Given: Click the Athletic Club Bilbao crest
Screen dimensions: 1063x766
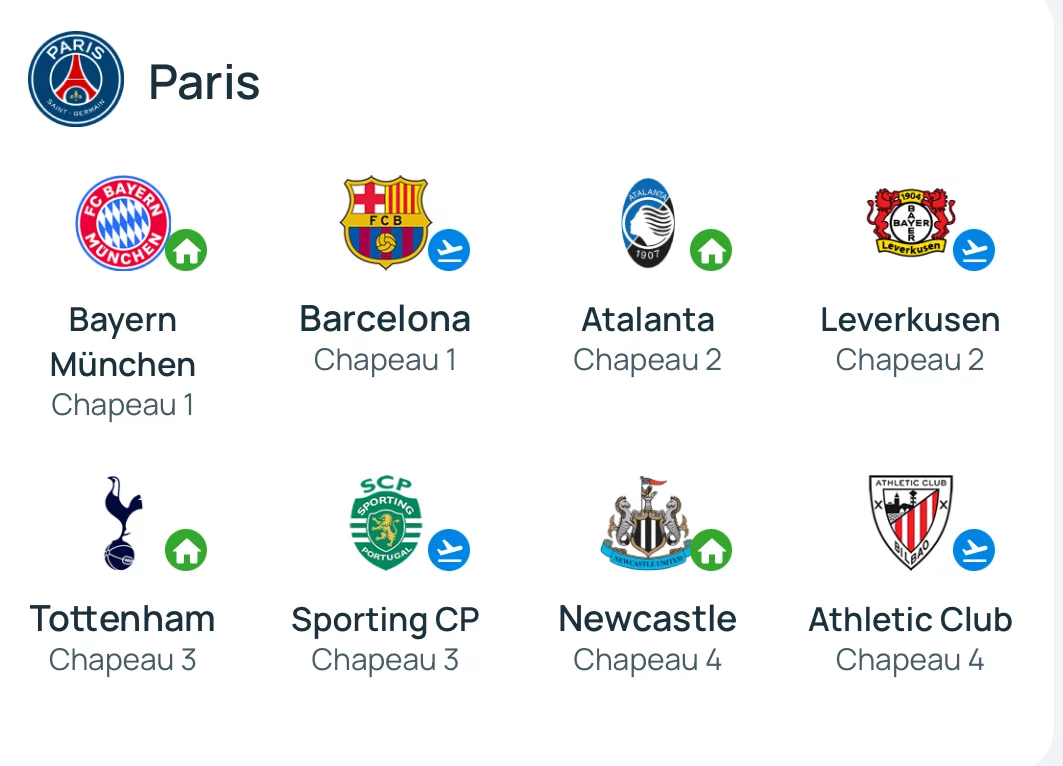Looking at the screenshot, I should (x=910, y=523).
